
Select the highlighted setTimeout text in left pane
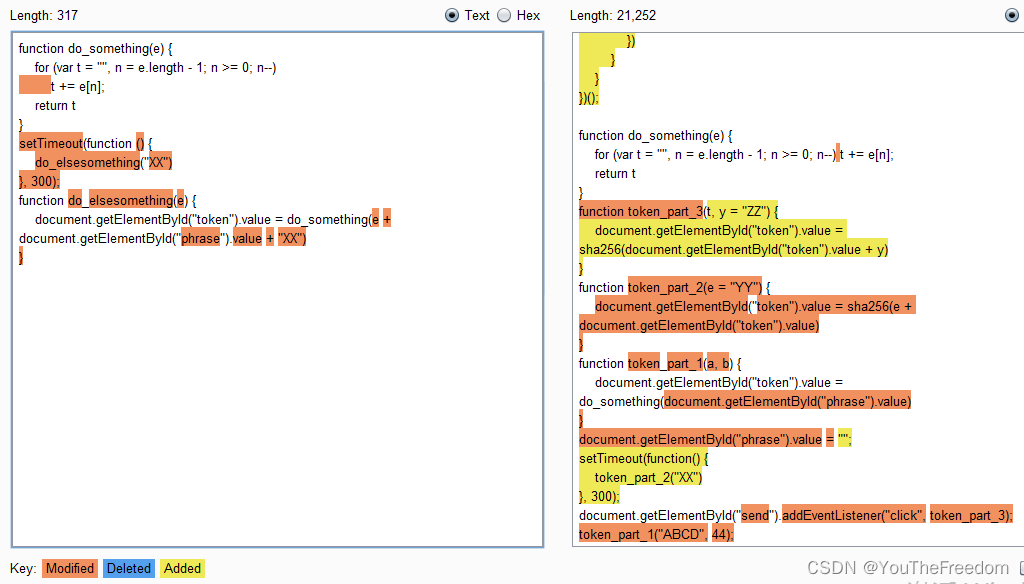[x=51, y=142]
